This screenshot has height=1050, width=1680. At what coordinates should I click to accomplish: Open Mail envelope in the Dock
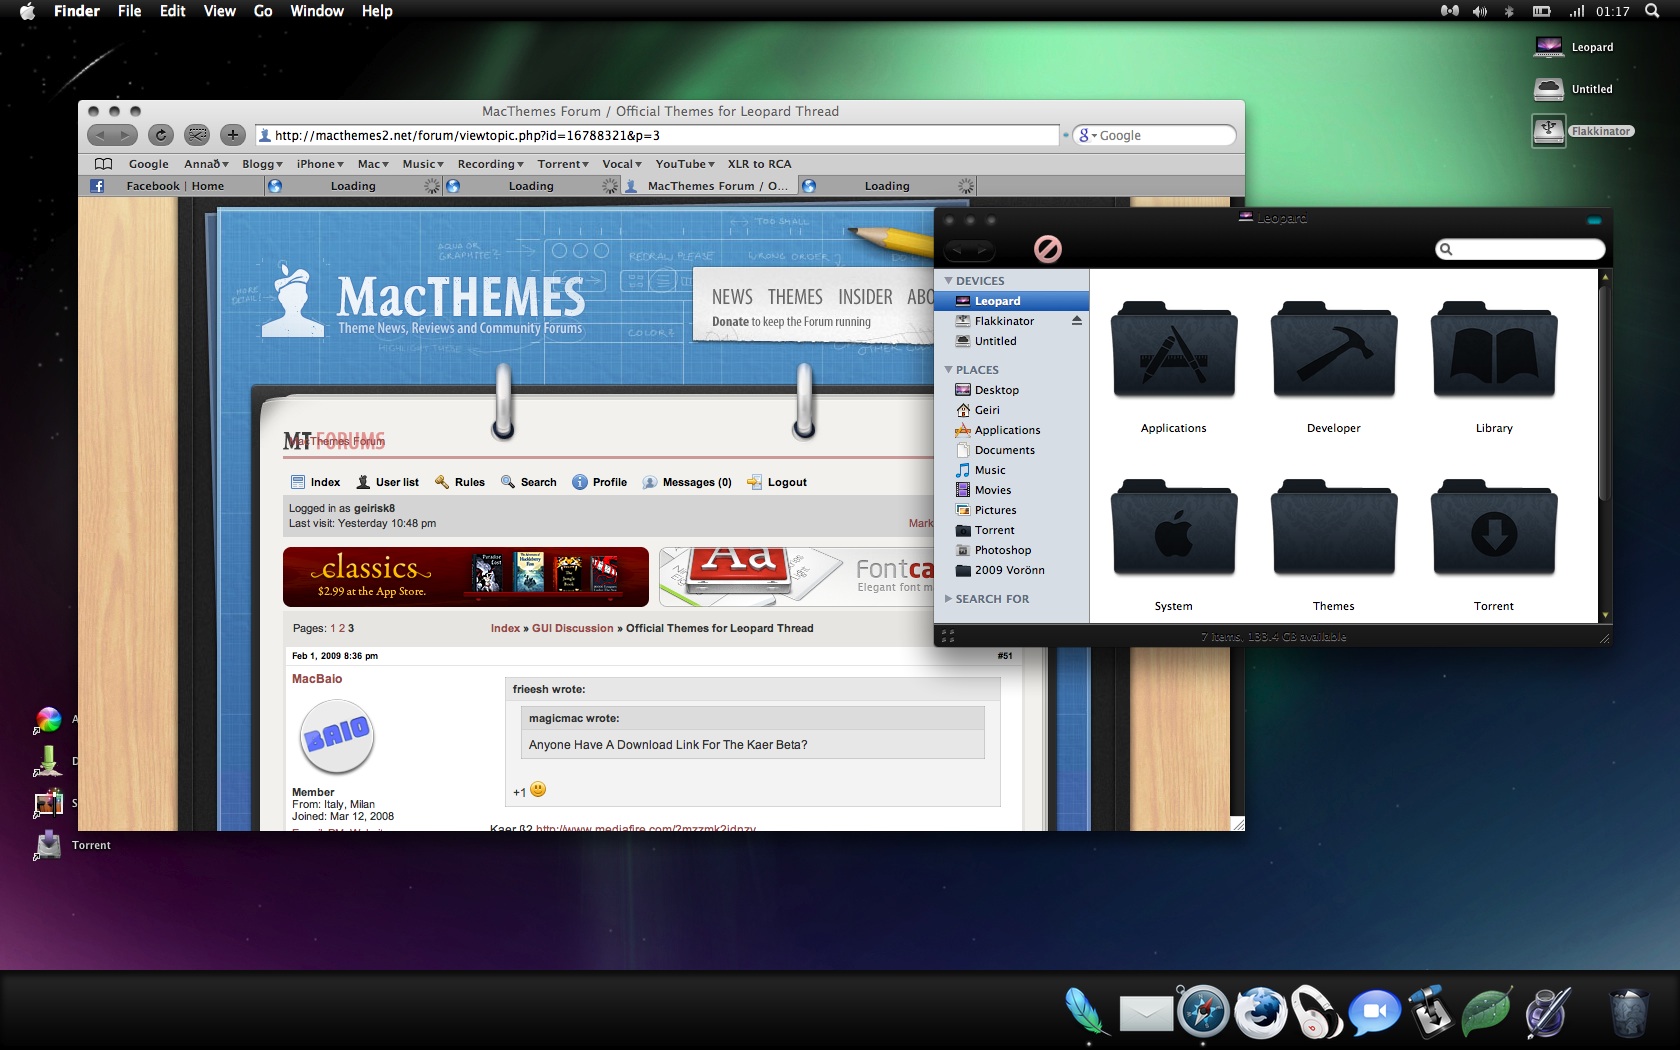1146,1013
